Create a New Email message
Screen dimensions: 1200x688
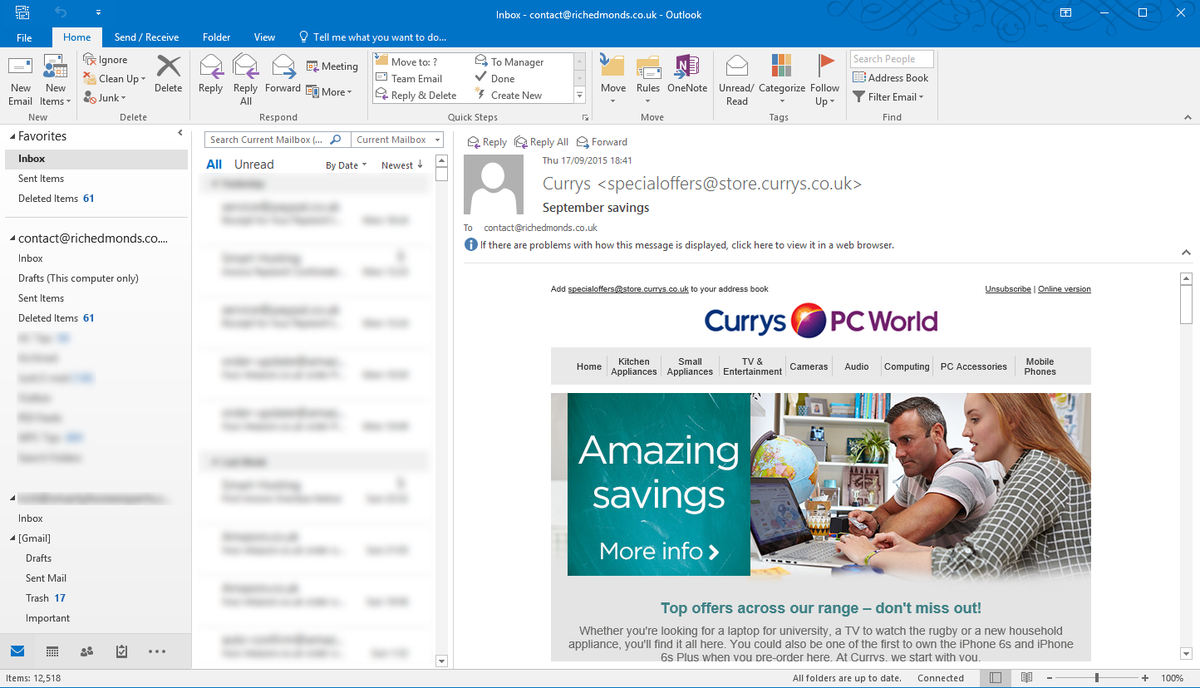pos(19,78)
